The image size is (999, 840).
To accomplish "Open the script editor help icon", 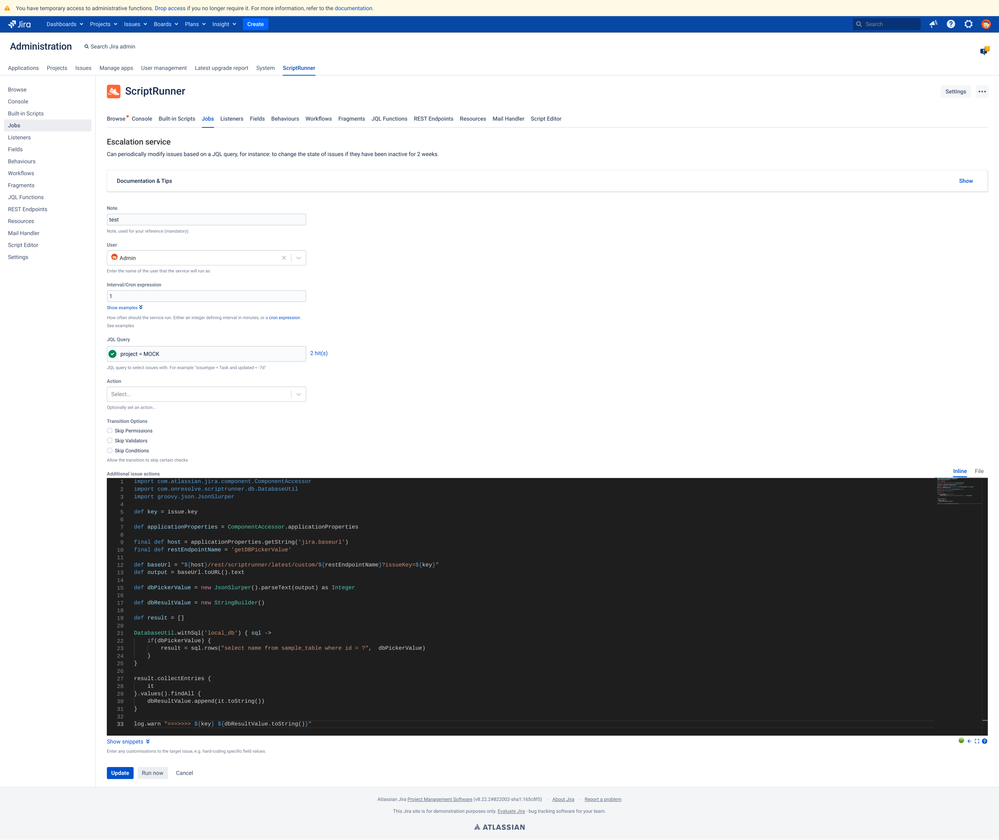I will click(985, 740).
